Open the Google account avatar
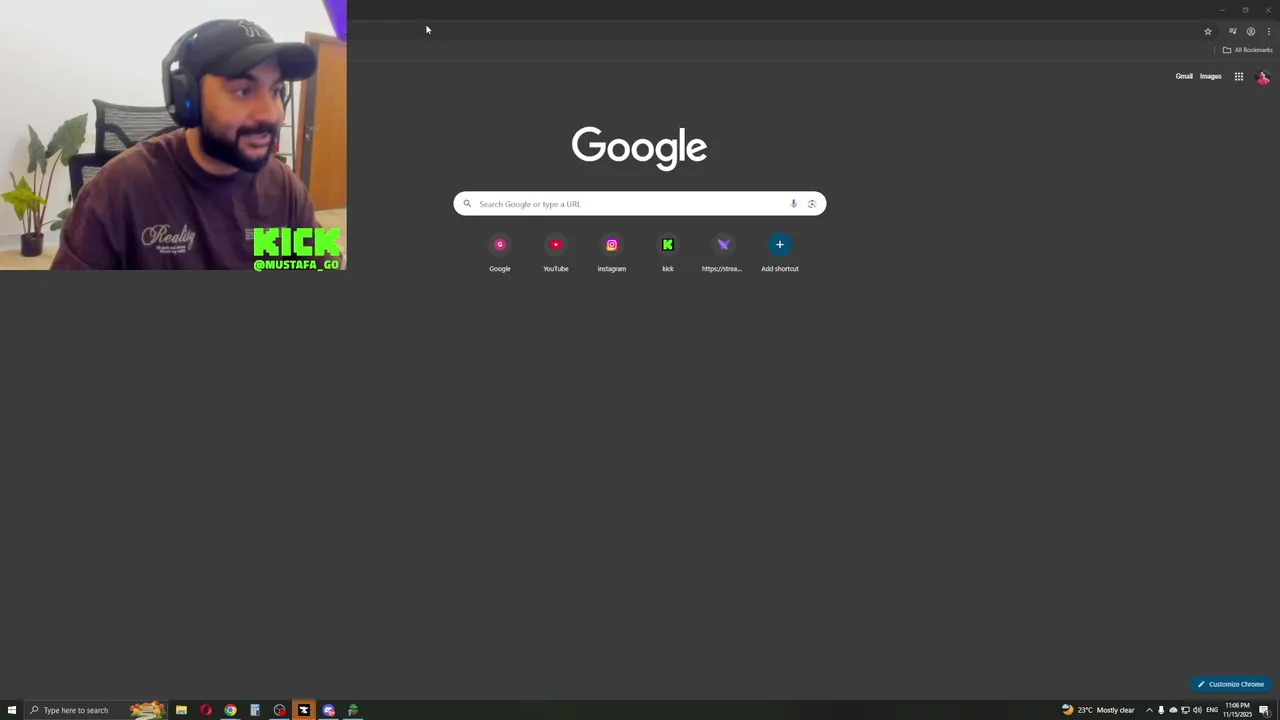This screenshot has width=1280, height=720. click(x=1262, y=77)
